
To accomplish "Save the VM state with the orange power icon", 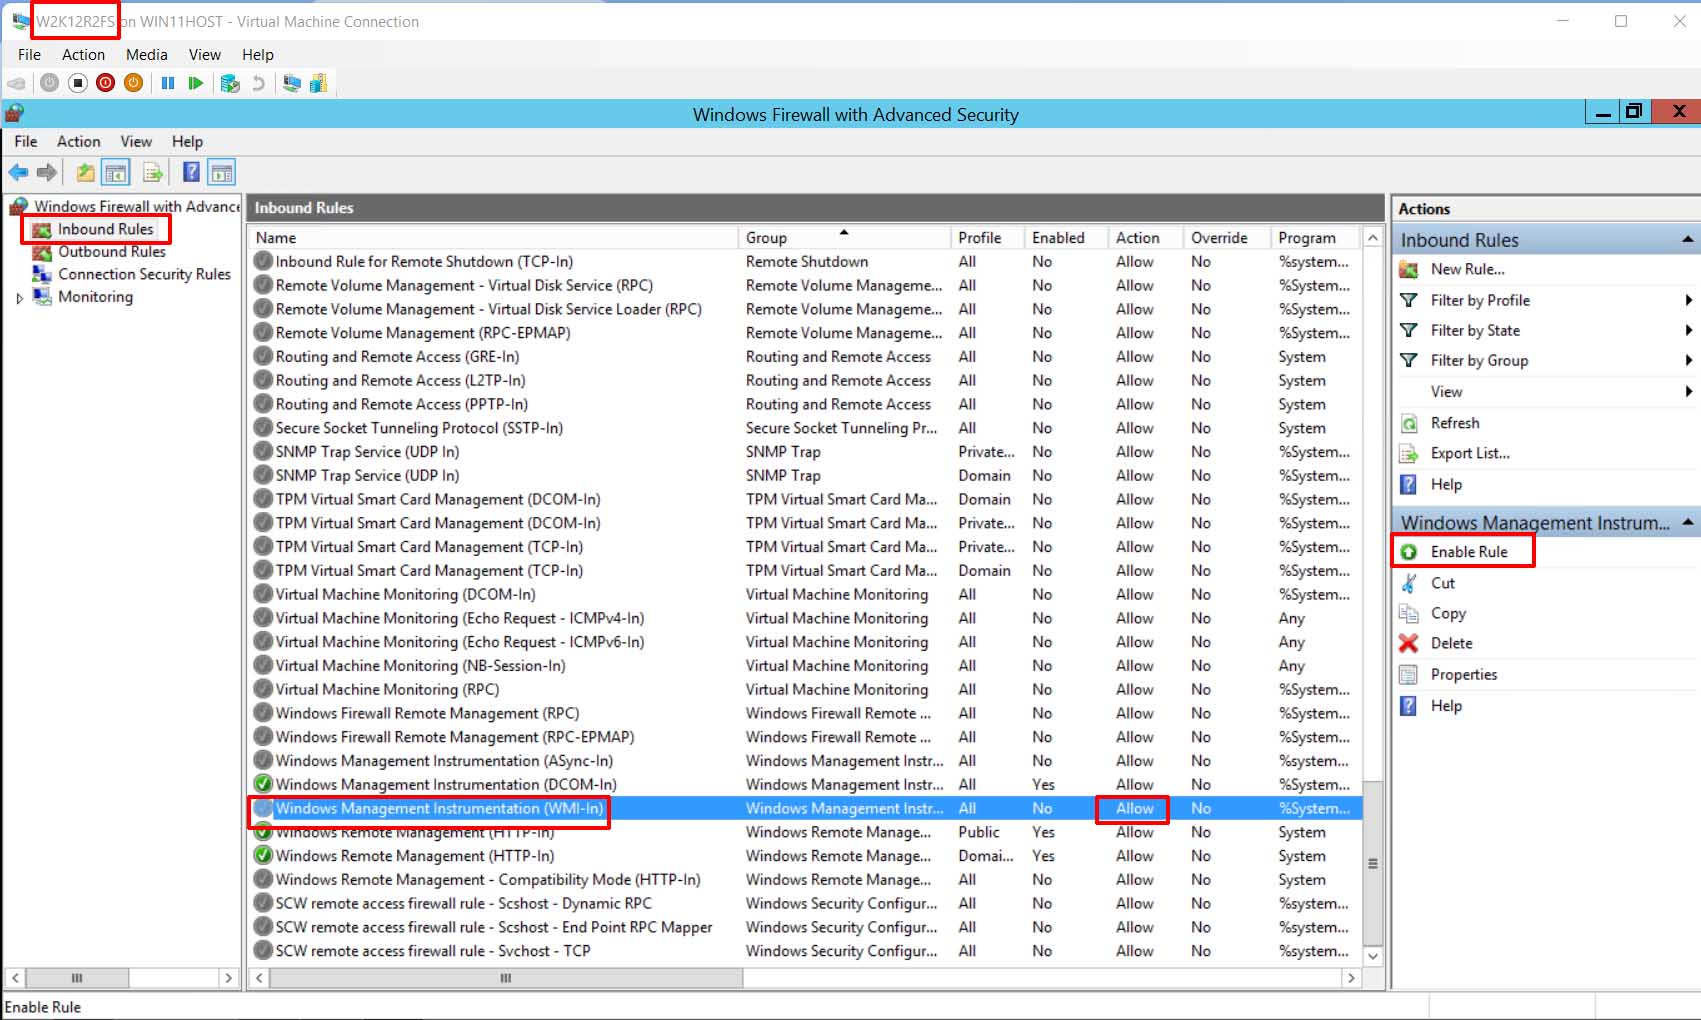I will (x=133, y=83).
